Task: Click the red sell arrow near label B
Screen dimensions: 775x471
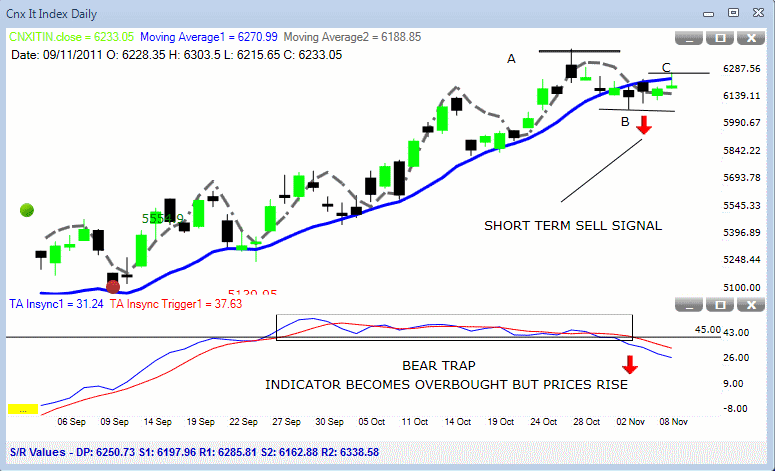Action: coord(644,125)
